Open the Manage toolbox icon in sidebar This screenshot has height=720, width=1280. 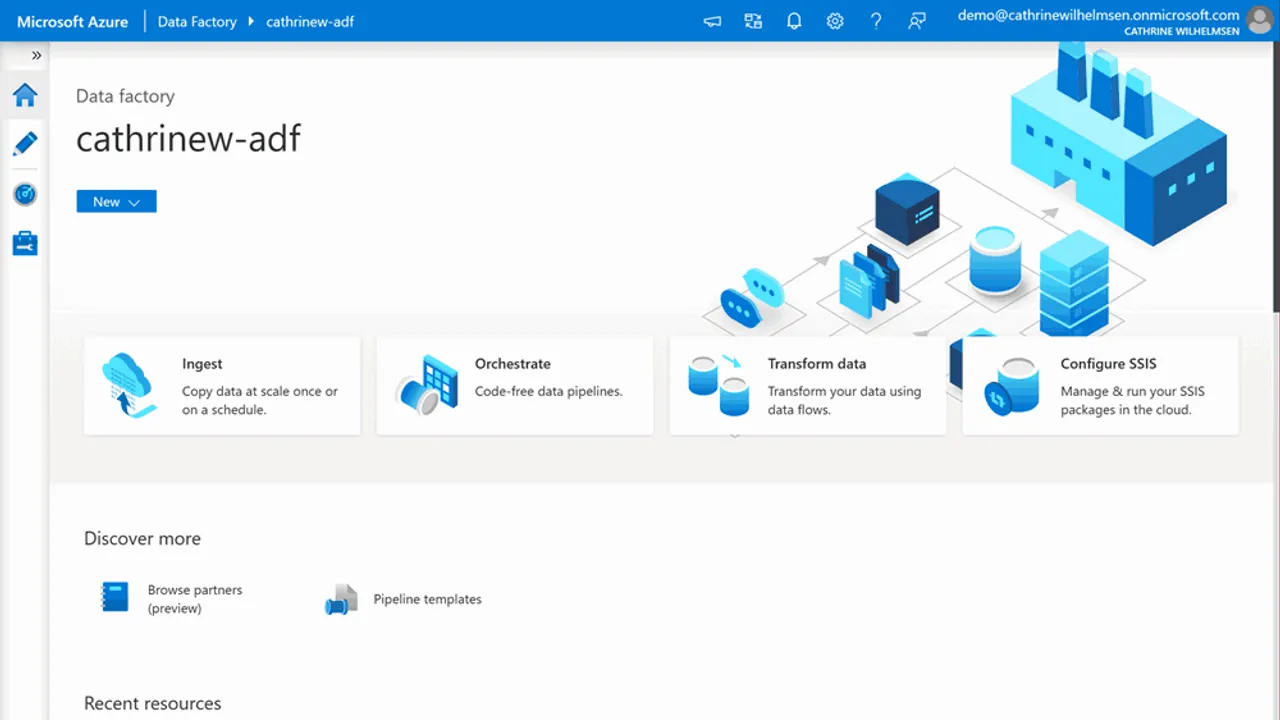tap(25, 243)
